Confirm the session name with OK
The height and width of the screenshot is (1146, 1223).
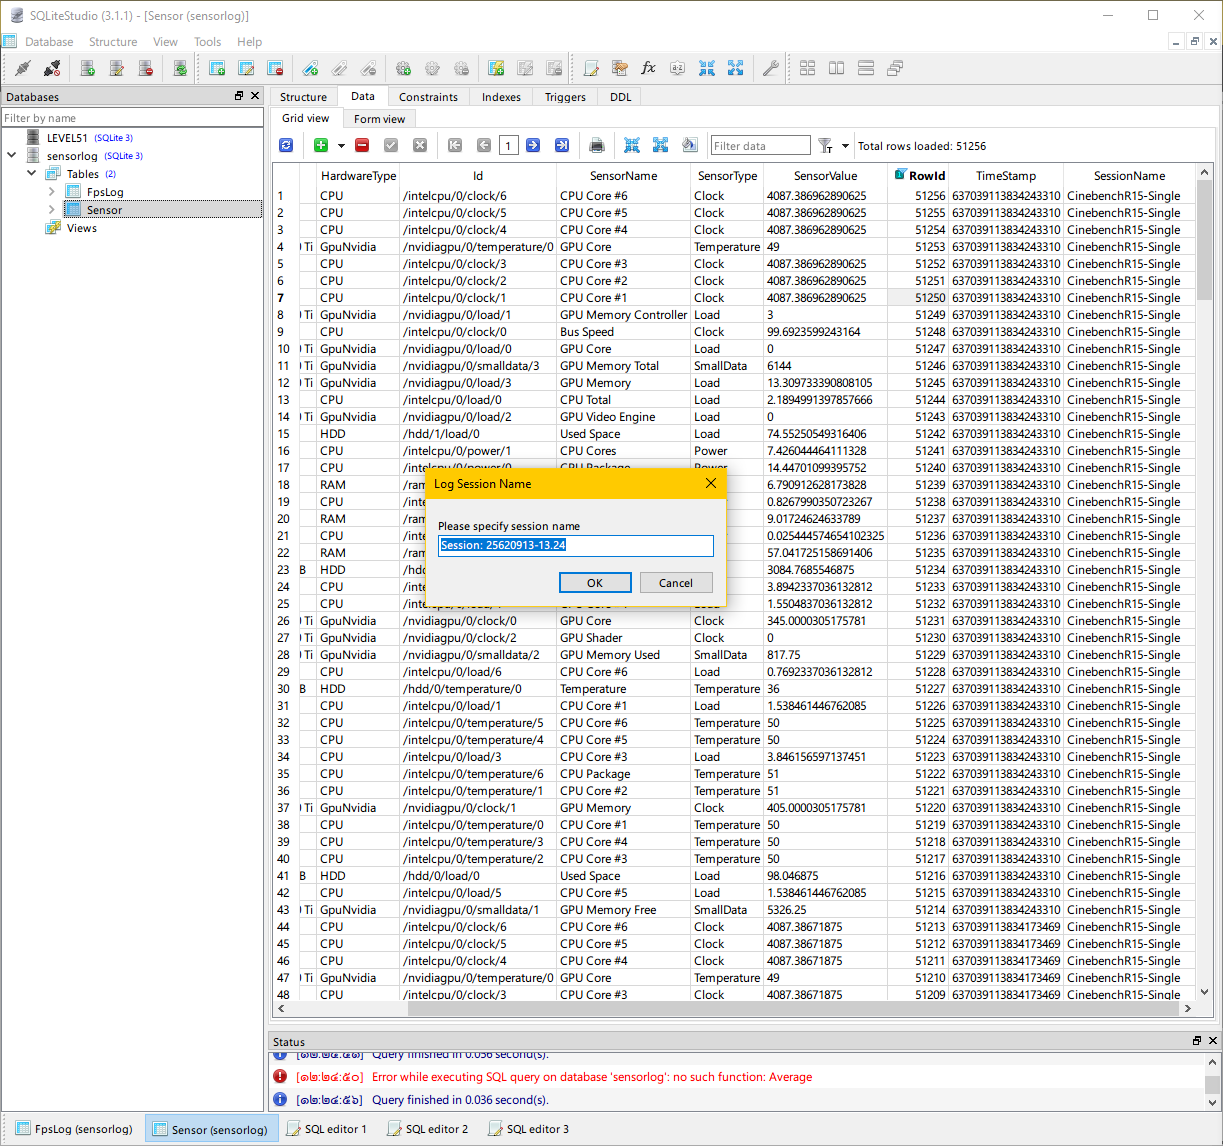pyautogui.click(x=595, y=582)
